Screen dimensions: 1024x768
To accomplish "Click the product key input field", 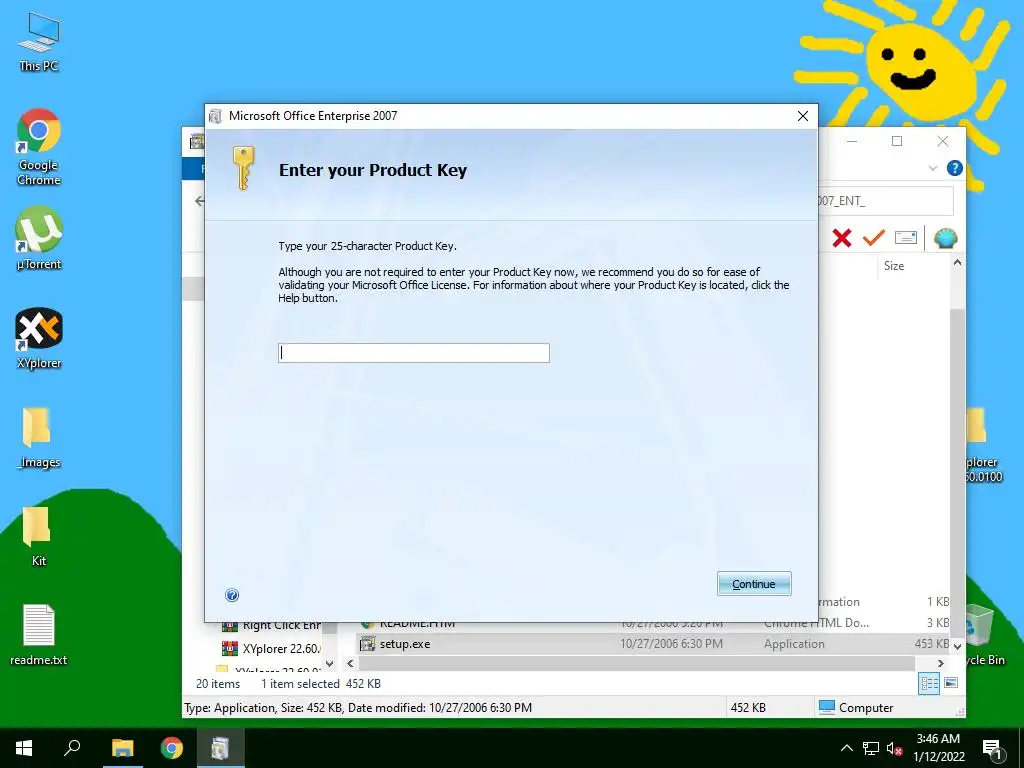I will pos(413,353).
